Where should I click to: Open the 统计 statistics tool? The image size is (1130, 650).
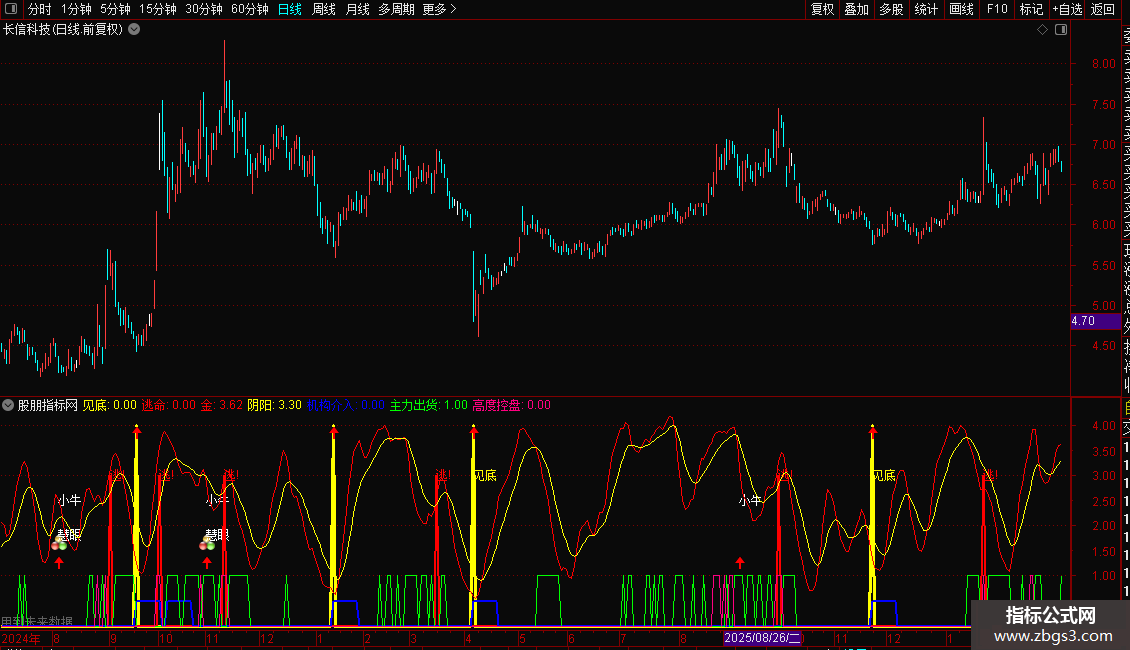926,9
